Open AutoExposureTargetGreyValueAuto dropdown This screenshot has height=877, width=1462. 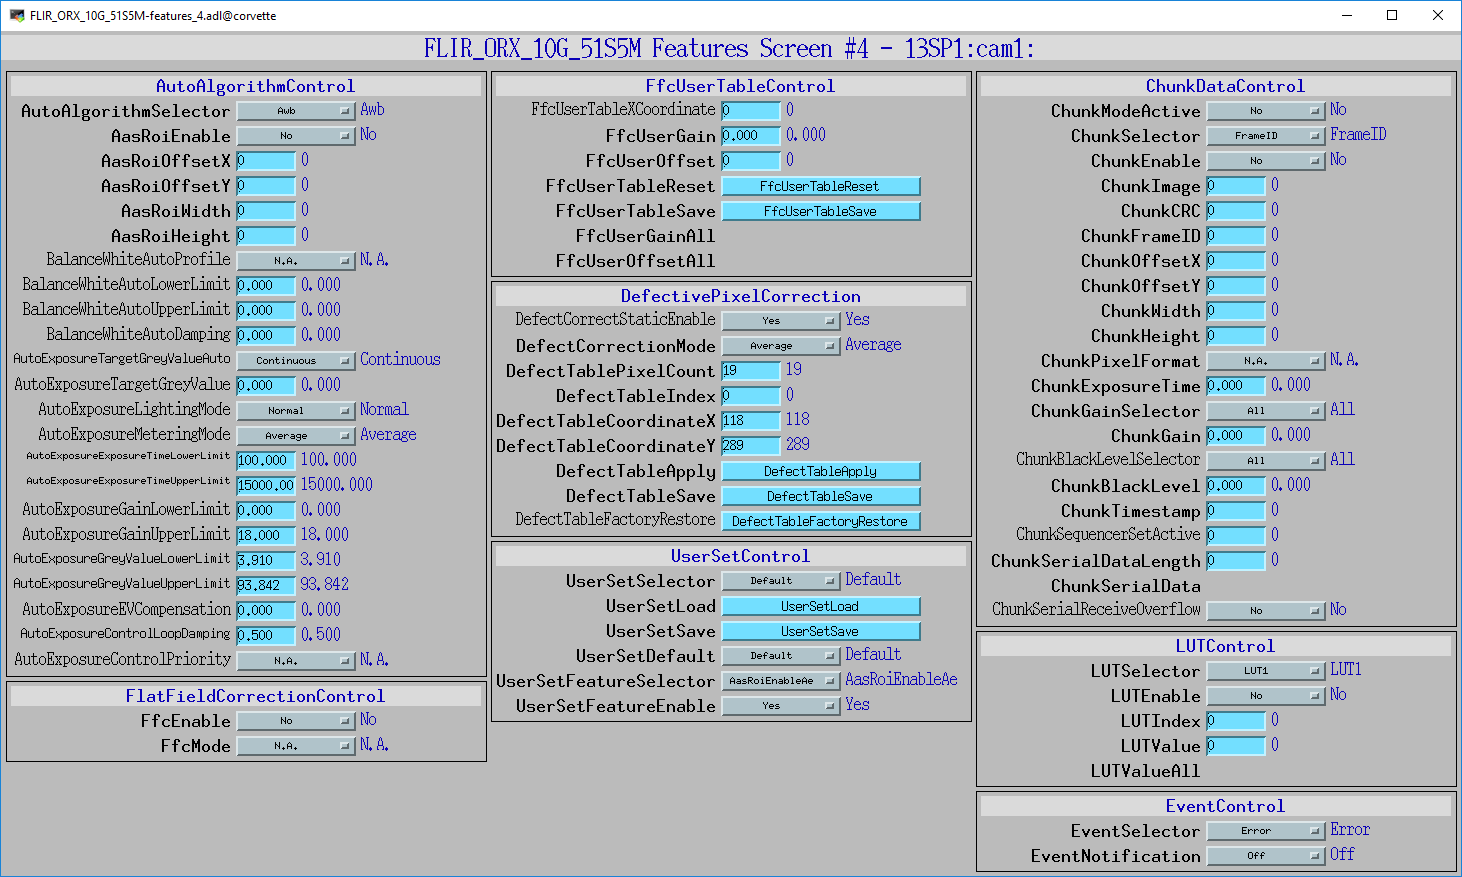tap(296, 361)
